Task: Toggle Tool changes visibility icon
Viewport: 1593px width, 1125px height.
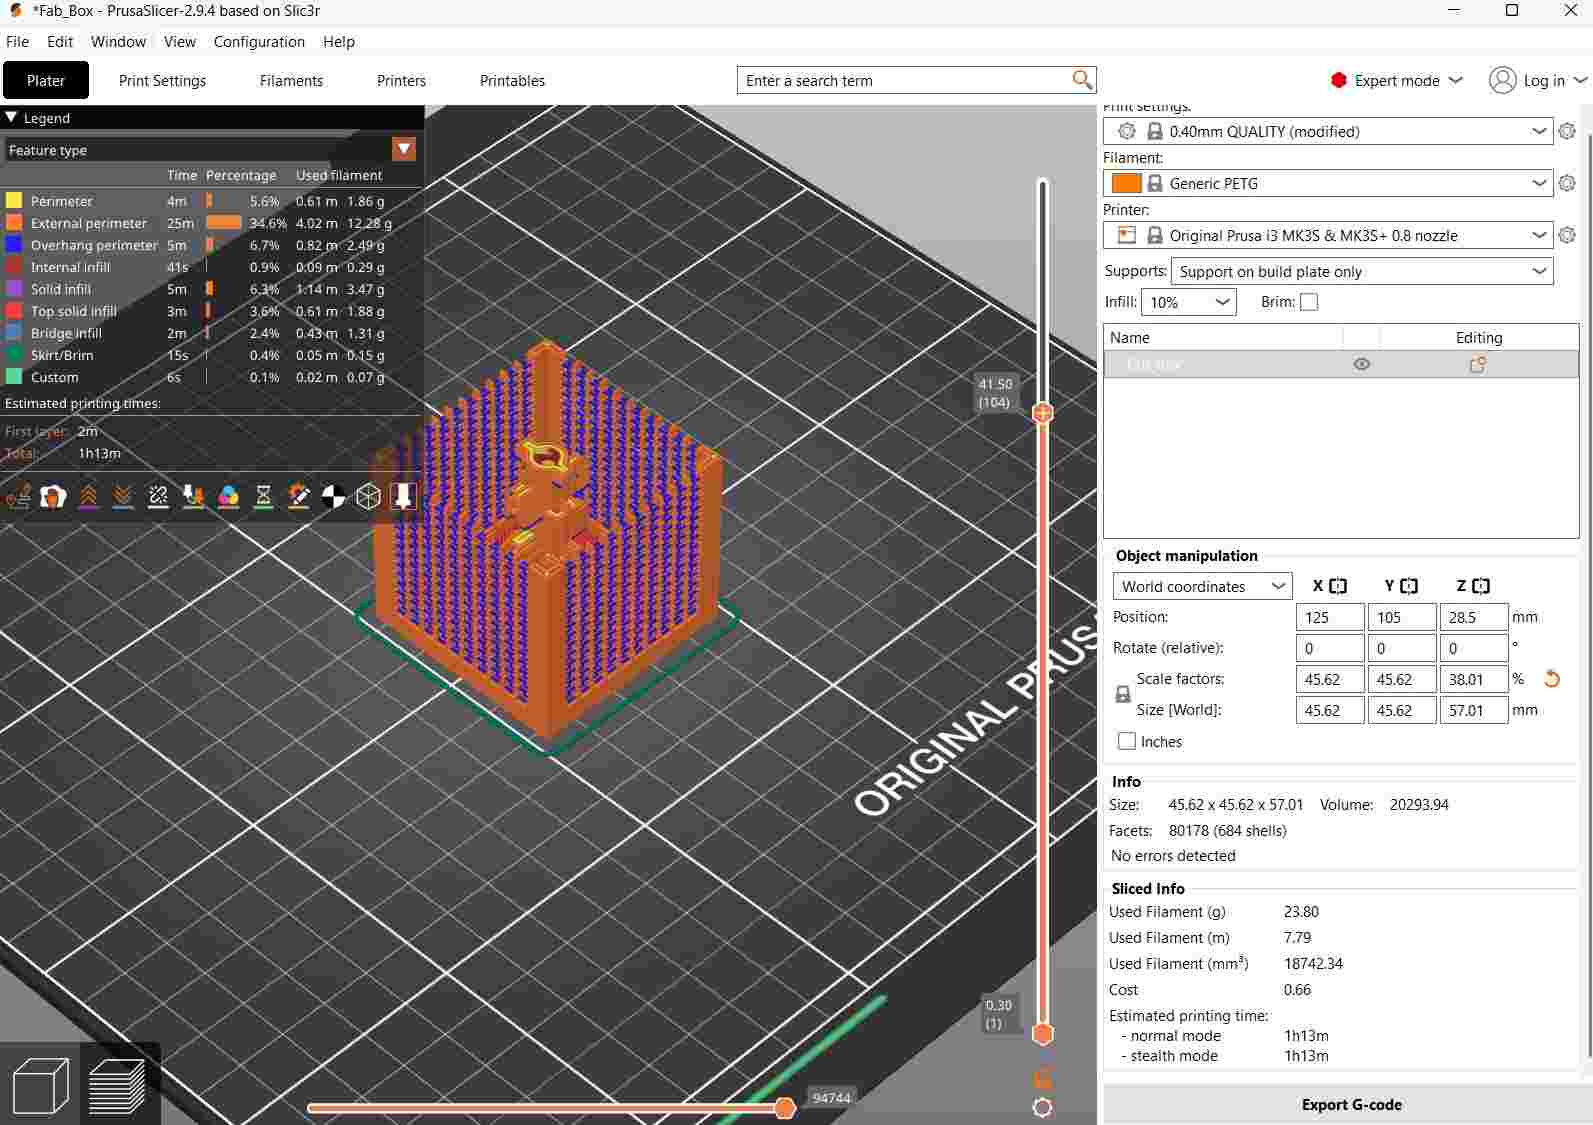Action: tap(193, 496)
